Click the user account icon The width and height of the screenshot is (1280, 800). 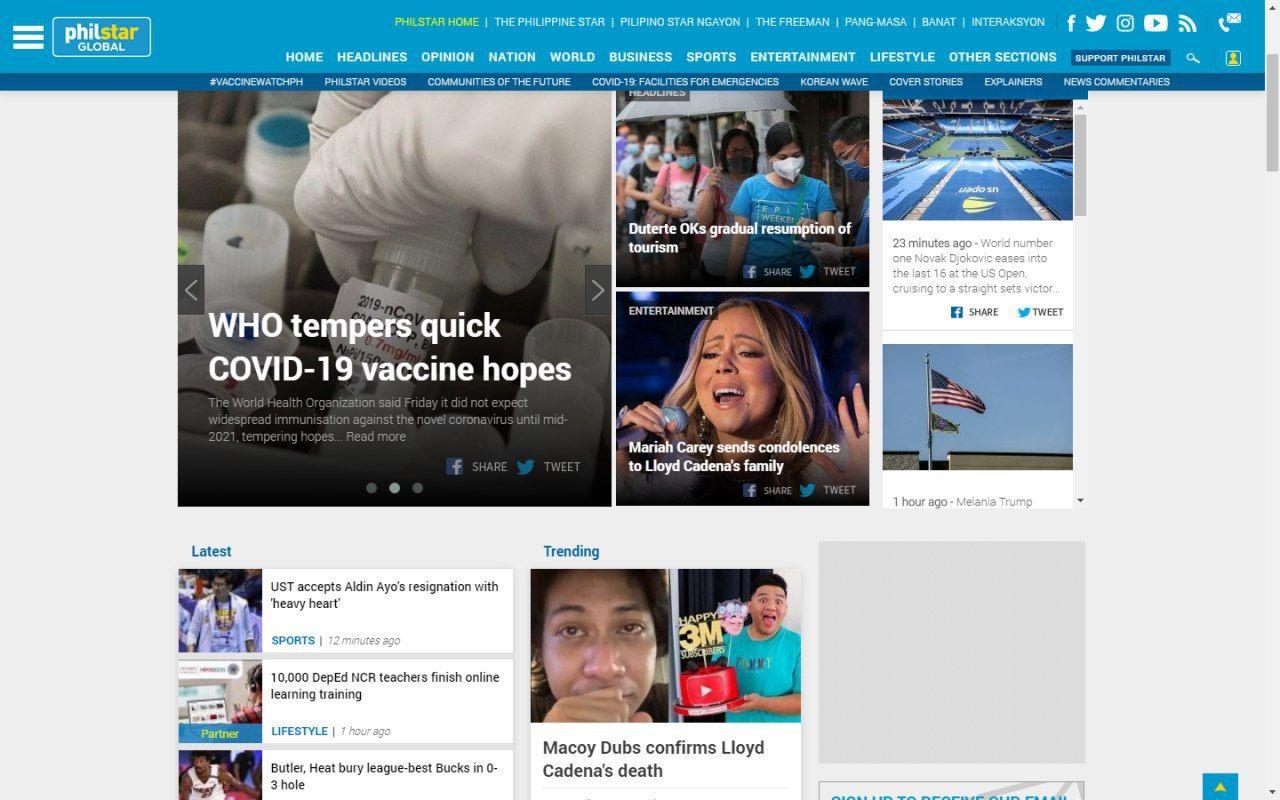[1233, 58]
